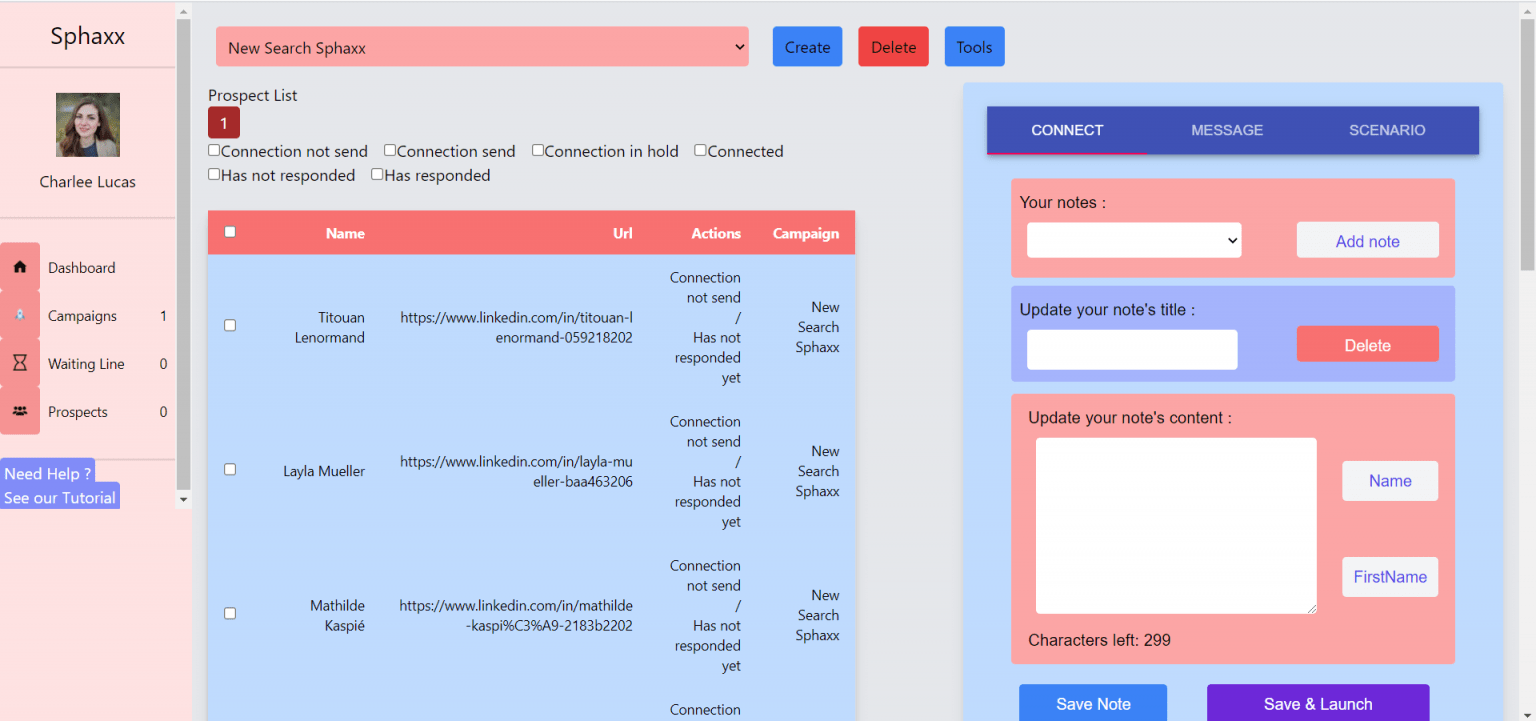This screenshot has height=721, width=1536.
Task: Click the Save & Launch button
Action: coord(1318,703)
